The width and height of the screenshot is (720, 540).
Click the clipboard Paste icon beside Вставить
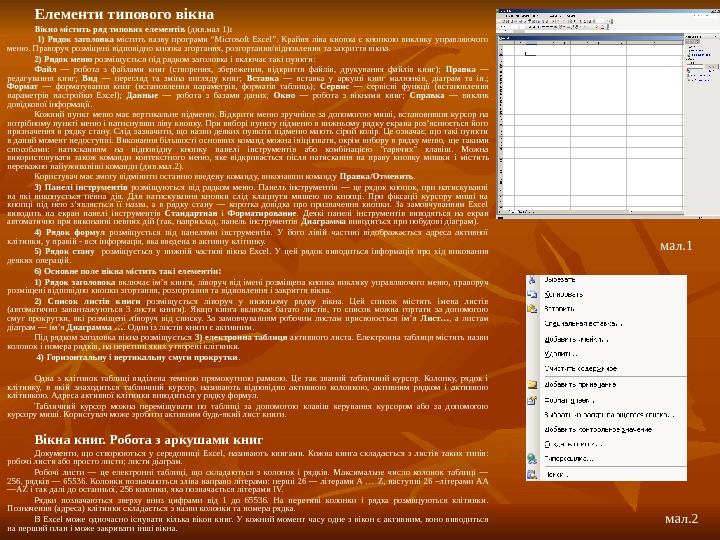(x=532, y=309)
